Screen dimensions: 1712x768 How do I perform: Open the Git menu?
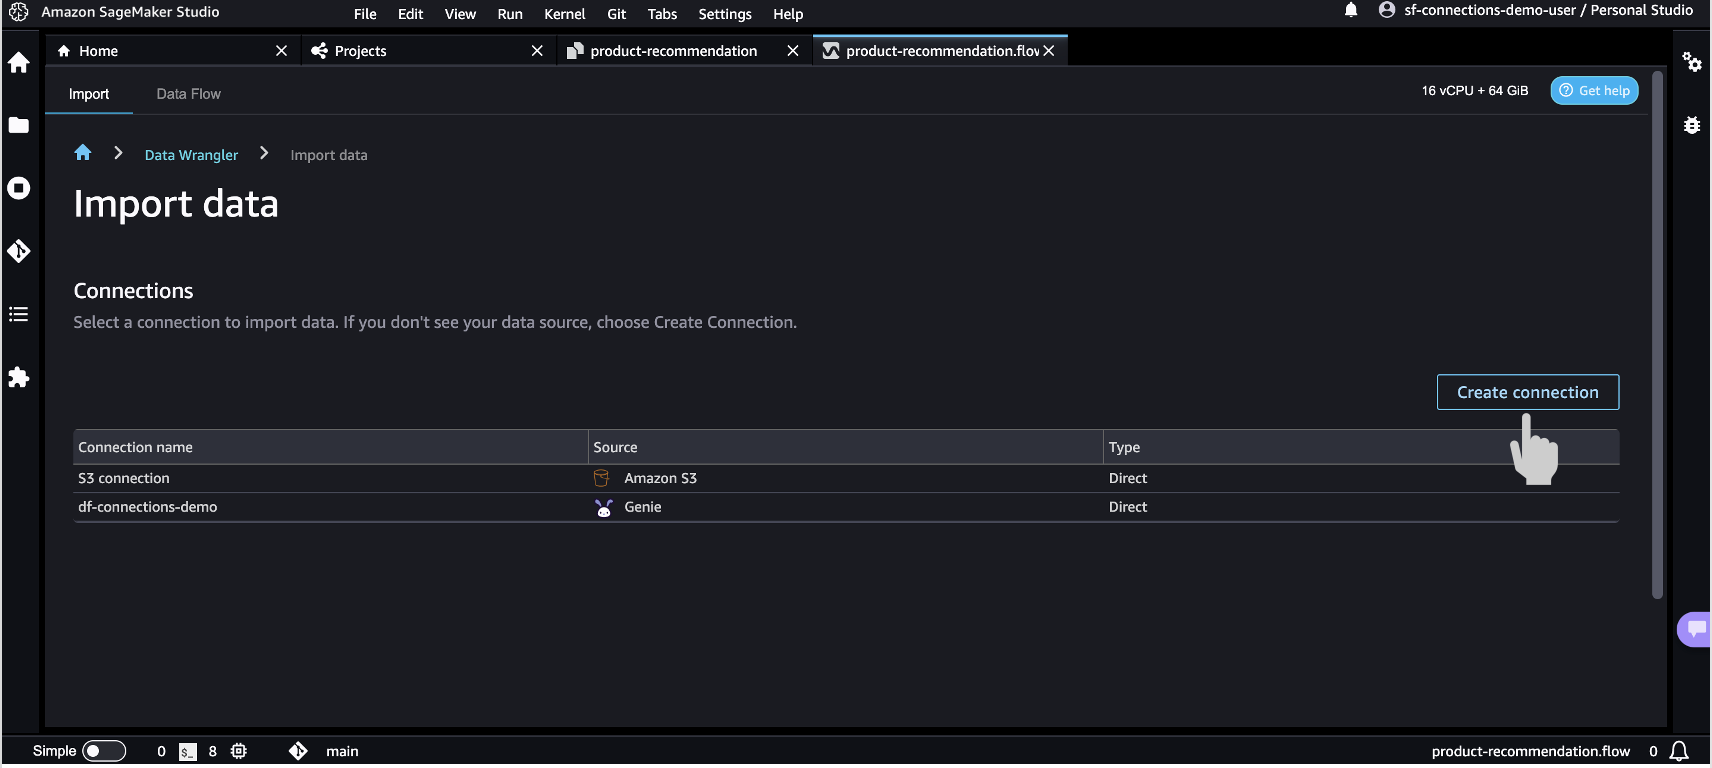pyautogui.click(x=617, y=14)
